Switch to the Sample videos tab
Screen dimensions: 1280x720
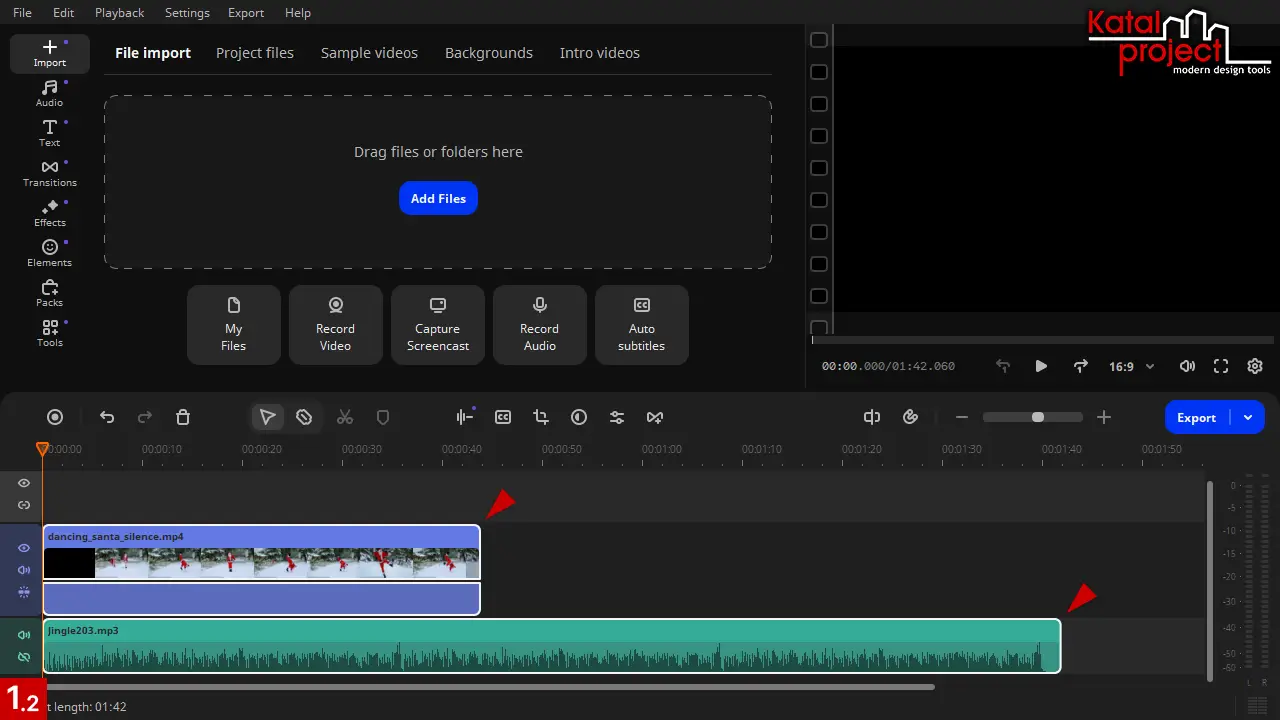pyautogui.click(x=369, y=53)
